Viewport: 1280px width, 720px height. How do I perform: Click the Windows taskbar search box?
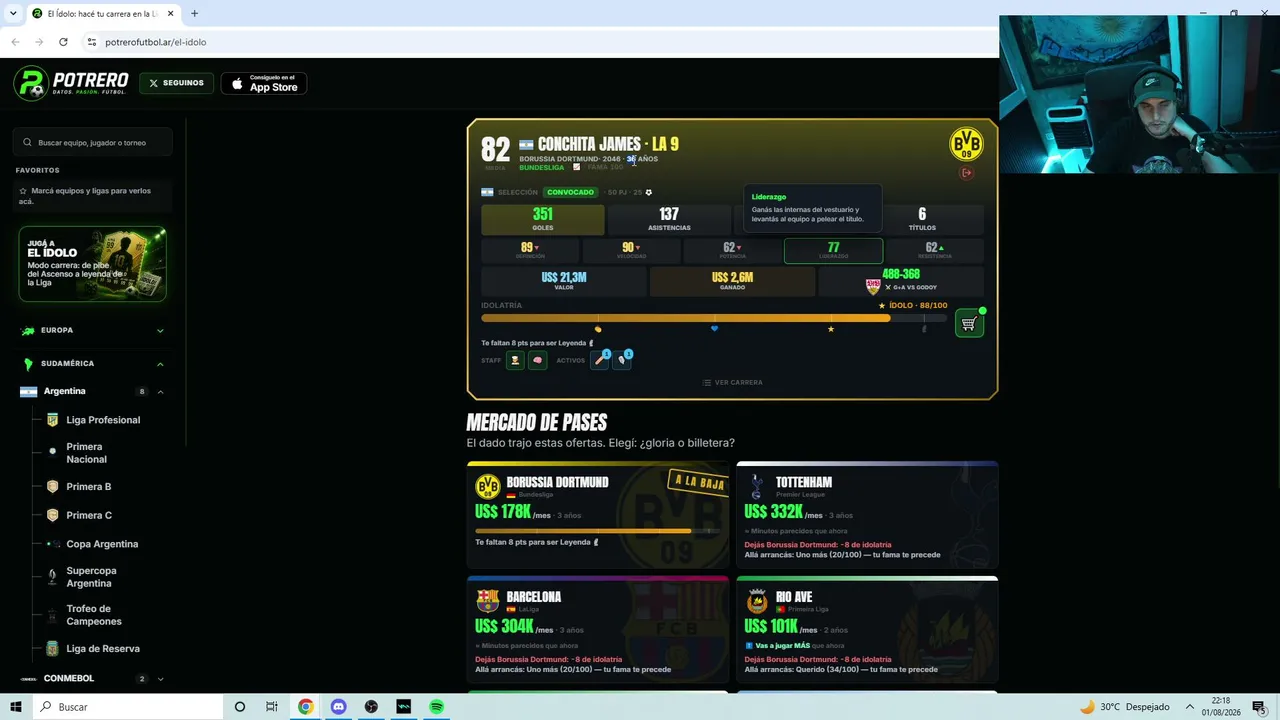click(130, 707)
